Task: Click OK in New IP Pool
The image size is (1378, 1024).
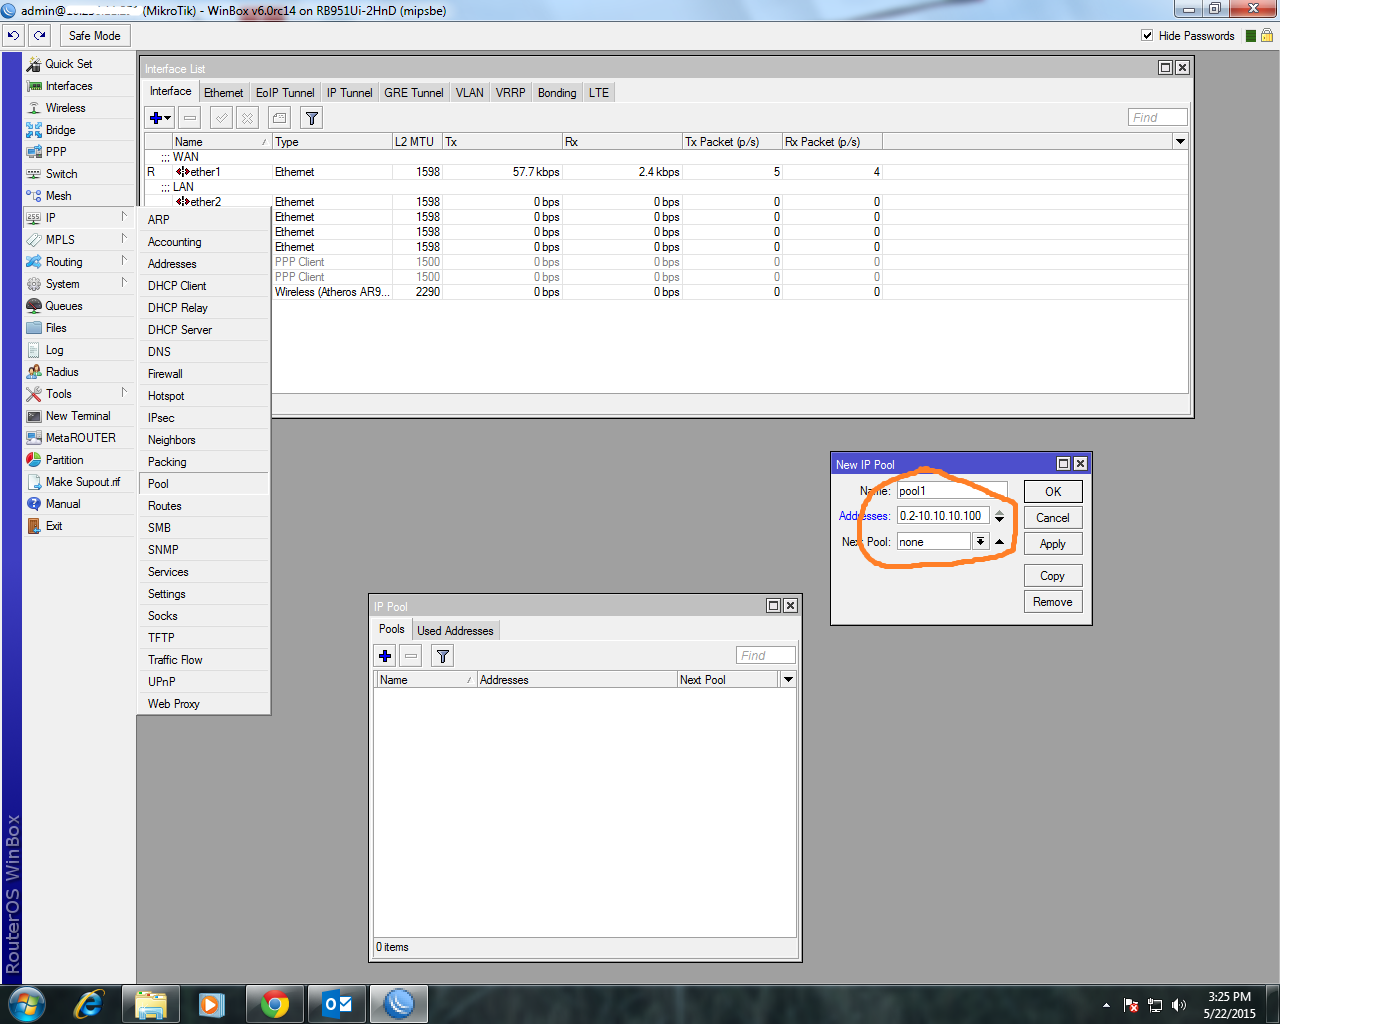Action: [1053, 492]
